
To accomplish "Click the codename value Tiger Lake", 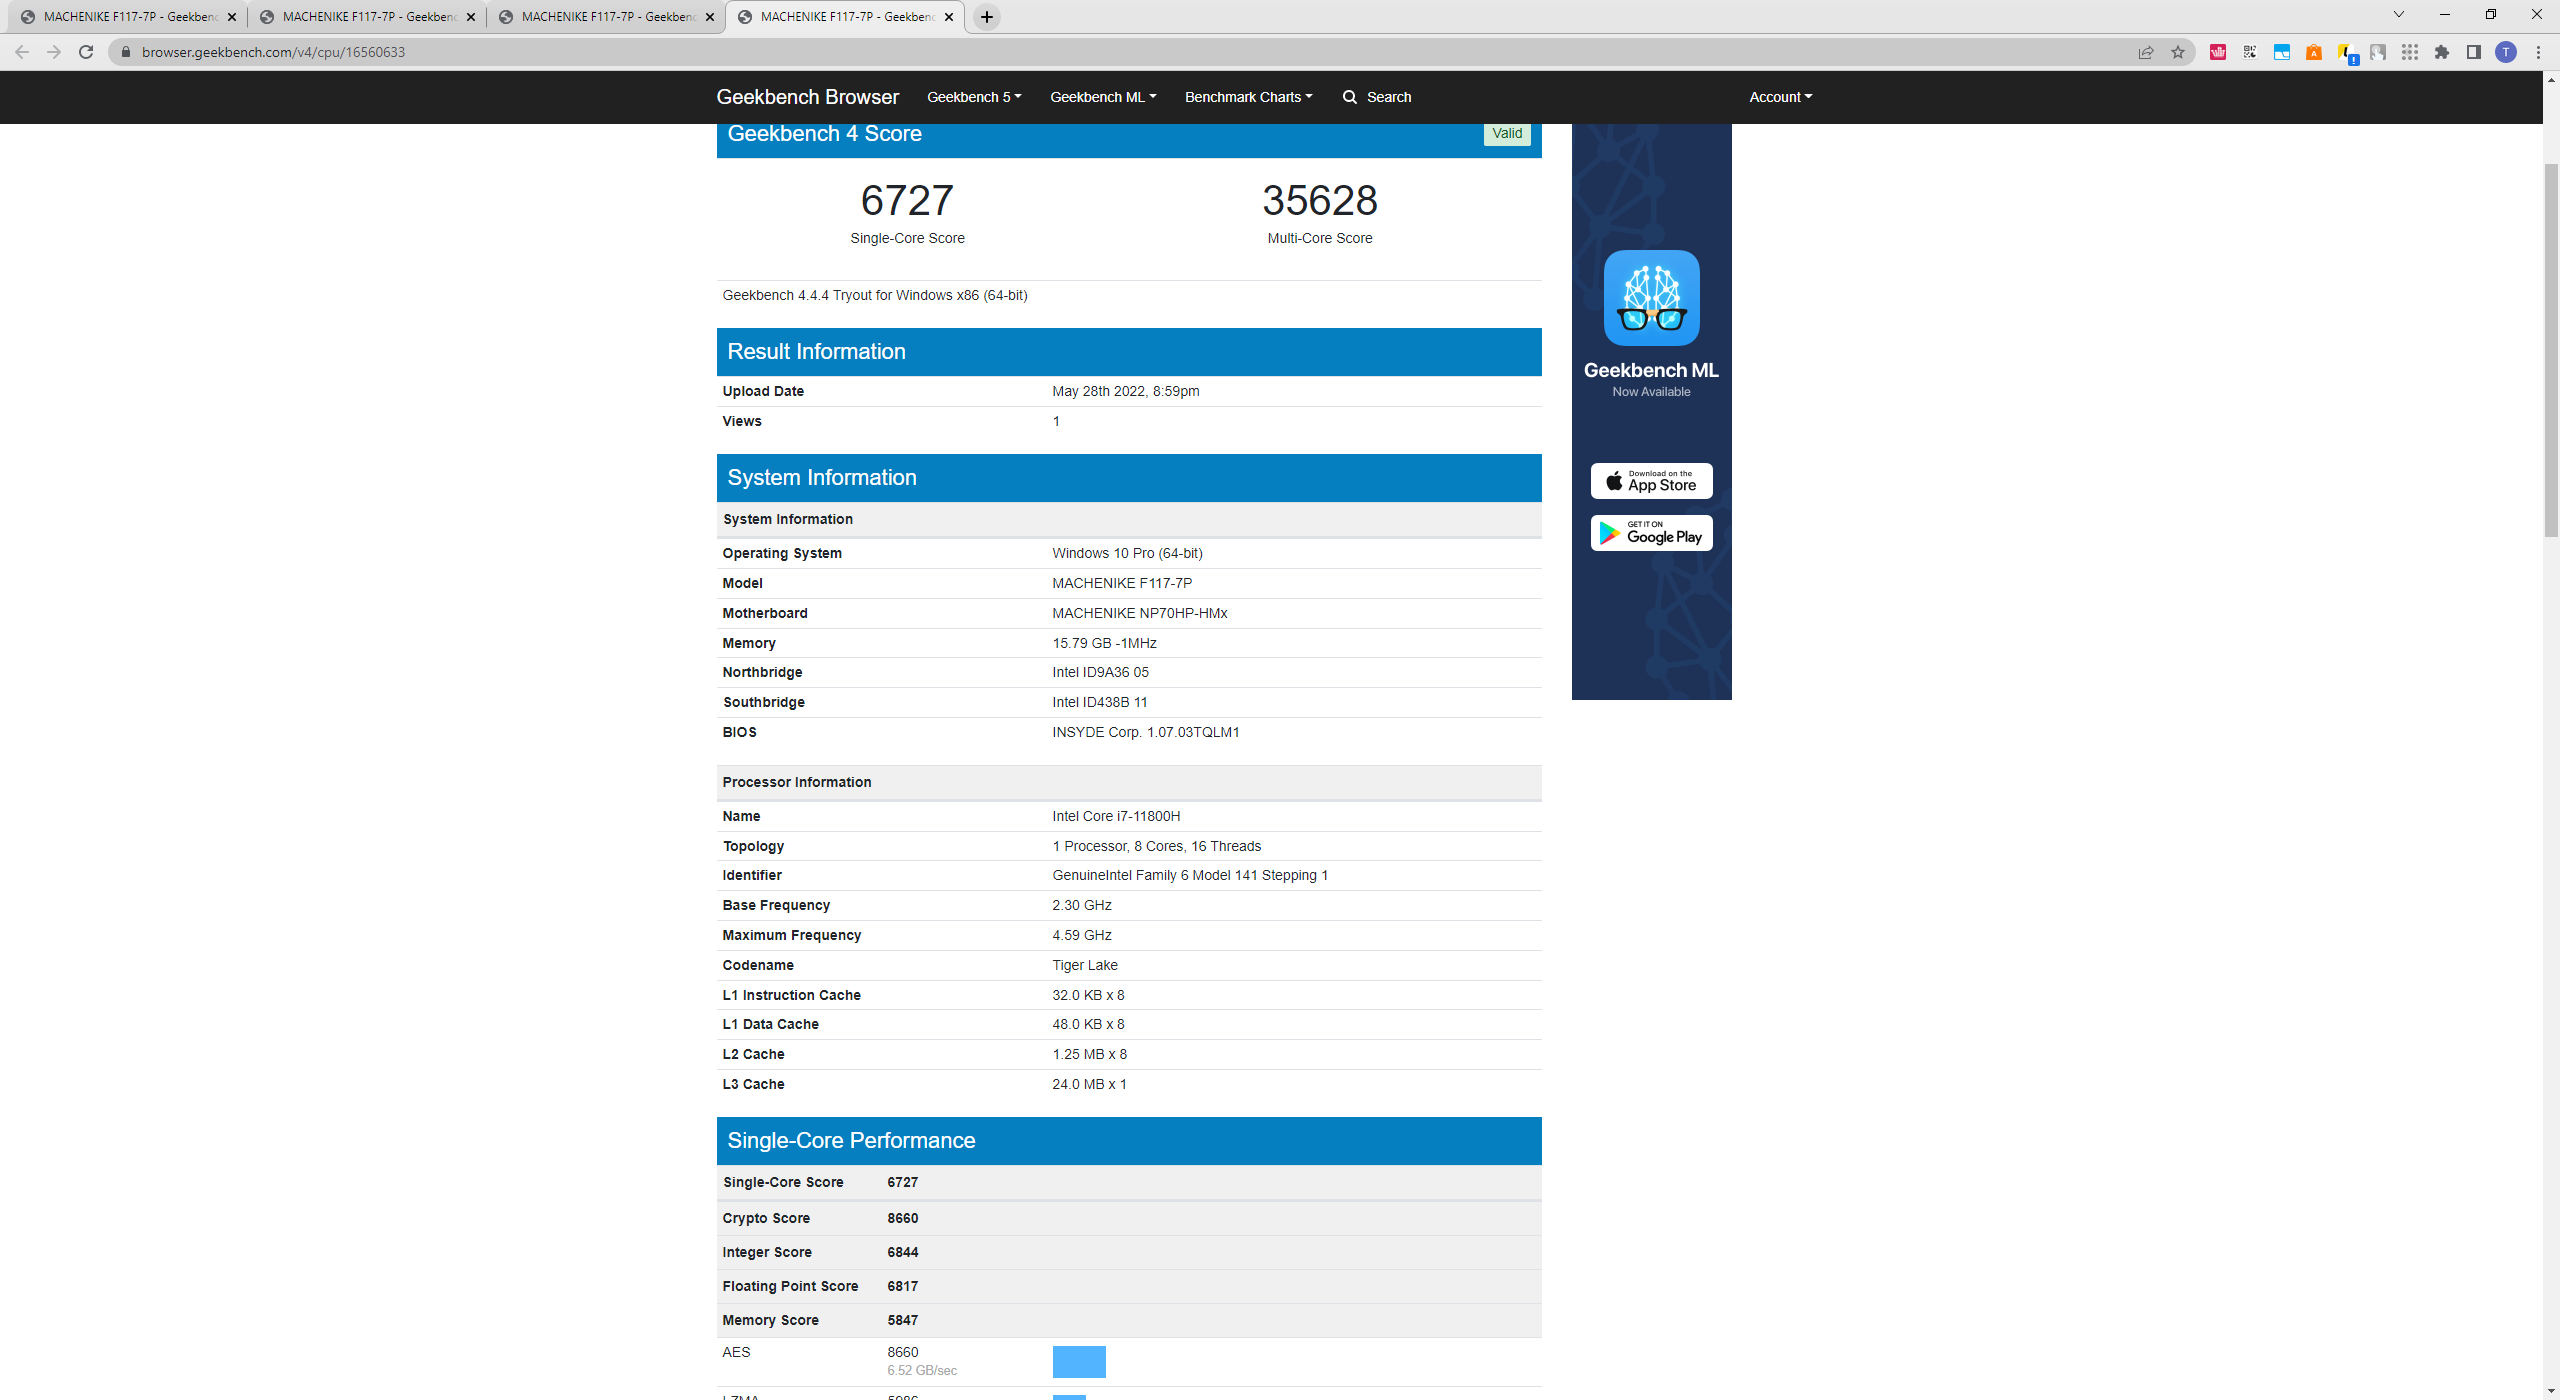I will [1085, 965].
